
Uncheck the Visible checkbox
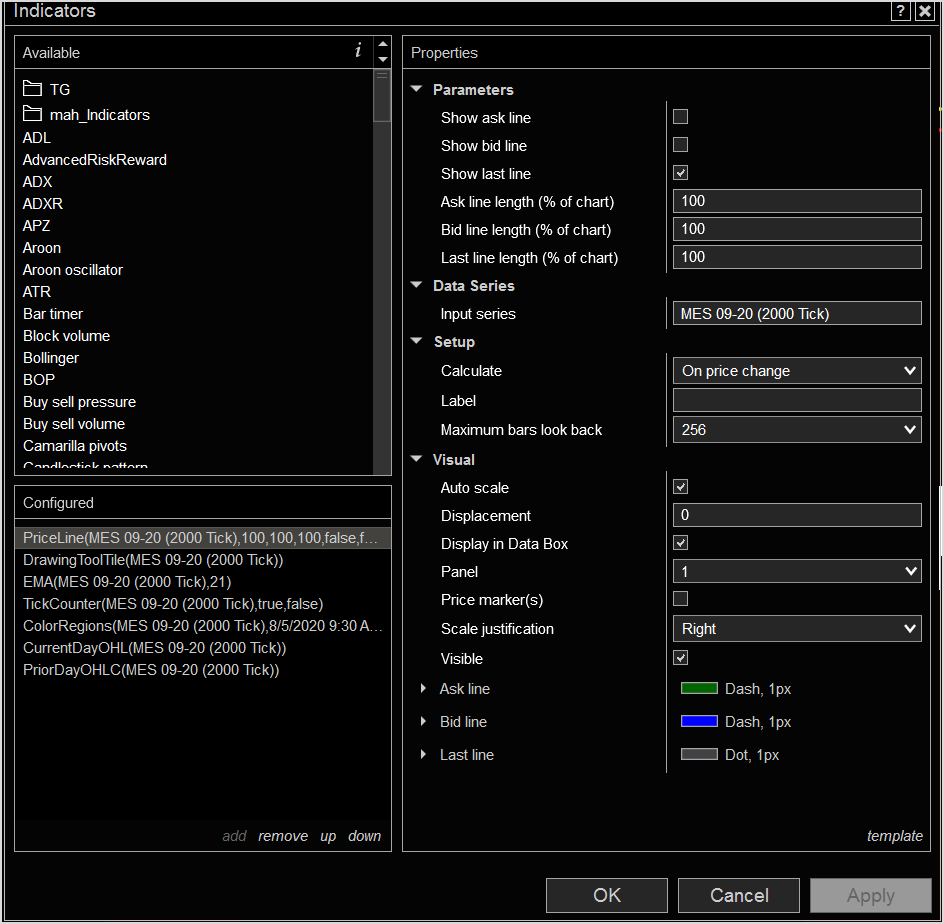[680, 658]
